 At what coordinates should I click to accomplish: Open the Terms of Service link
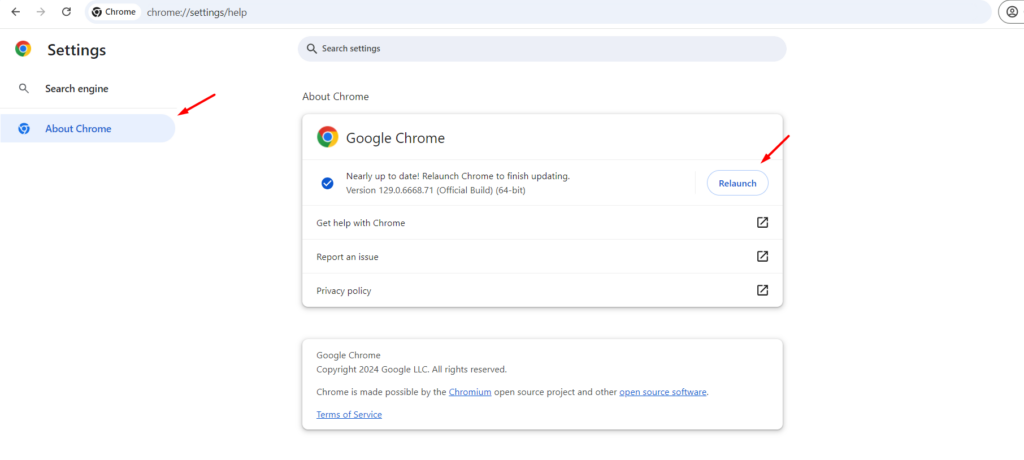(x=349, y=414)
